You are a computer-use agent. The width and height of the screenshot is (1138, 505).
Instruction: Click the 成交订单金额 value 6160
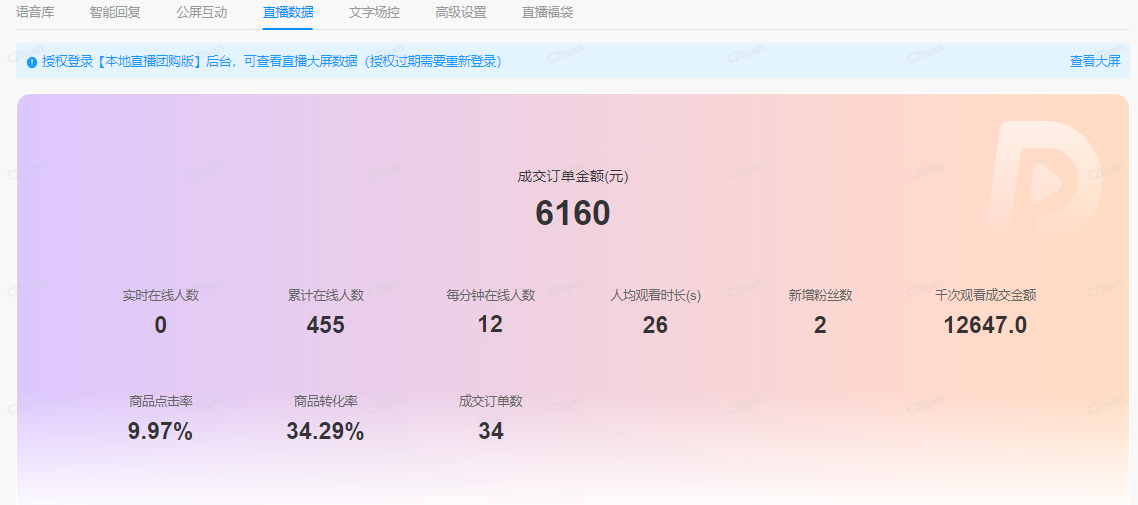pyautogui.click(x=572, y=213)
